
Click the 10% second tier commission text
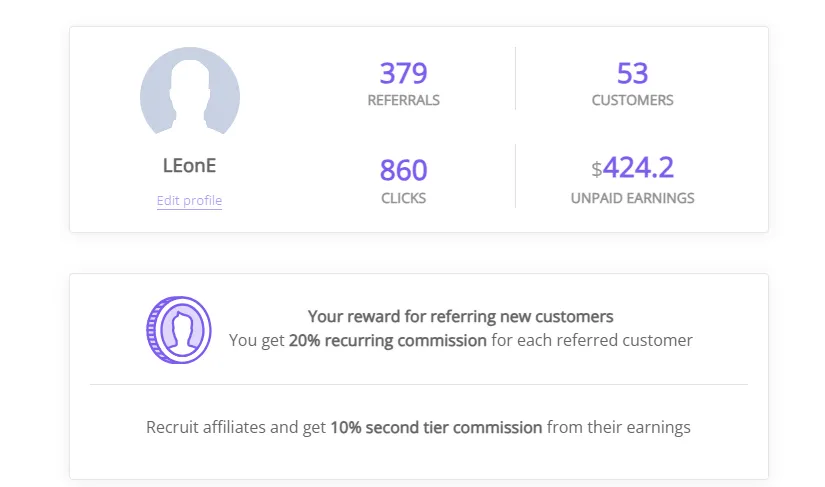pos(436,428)
